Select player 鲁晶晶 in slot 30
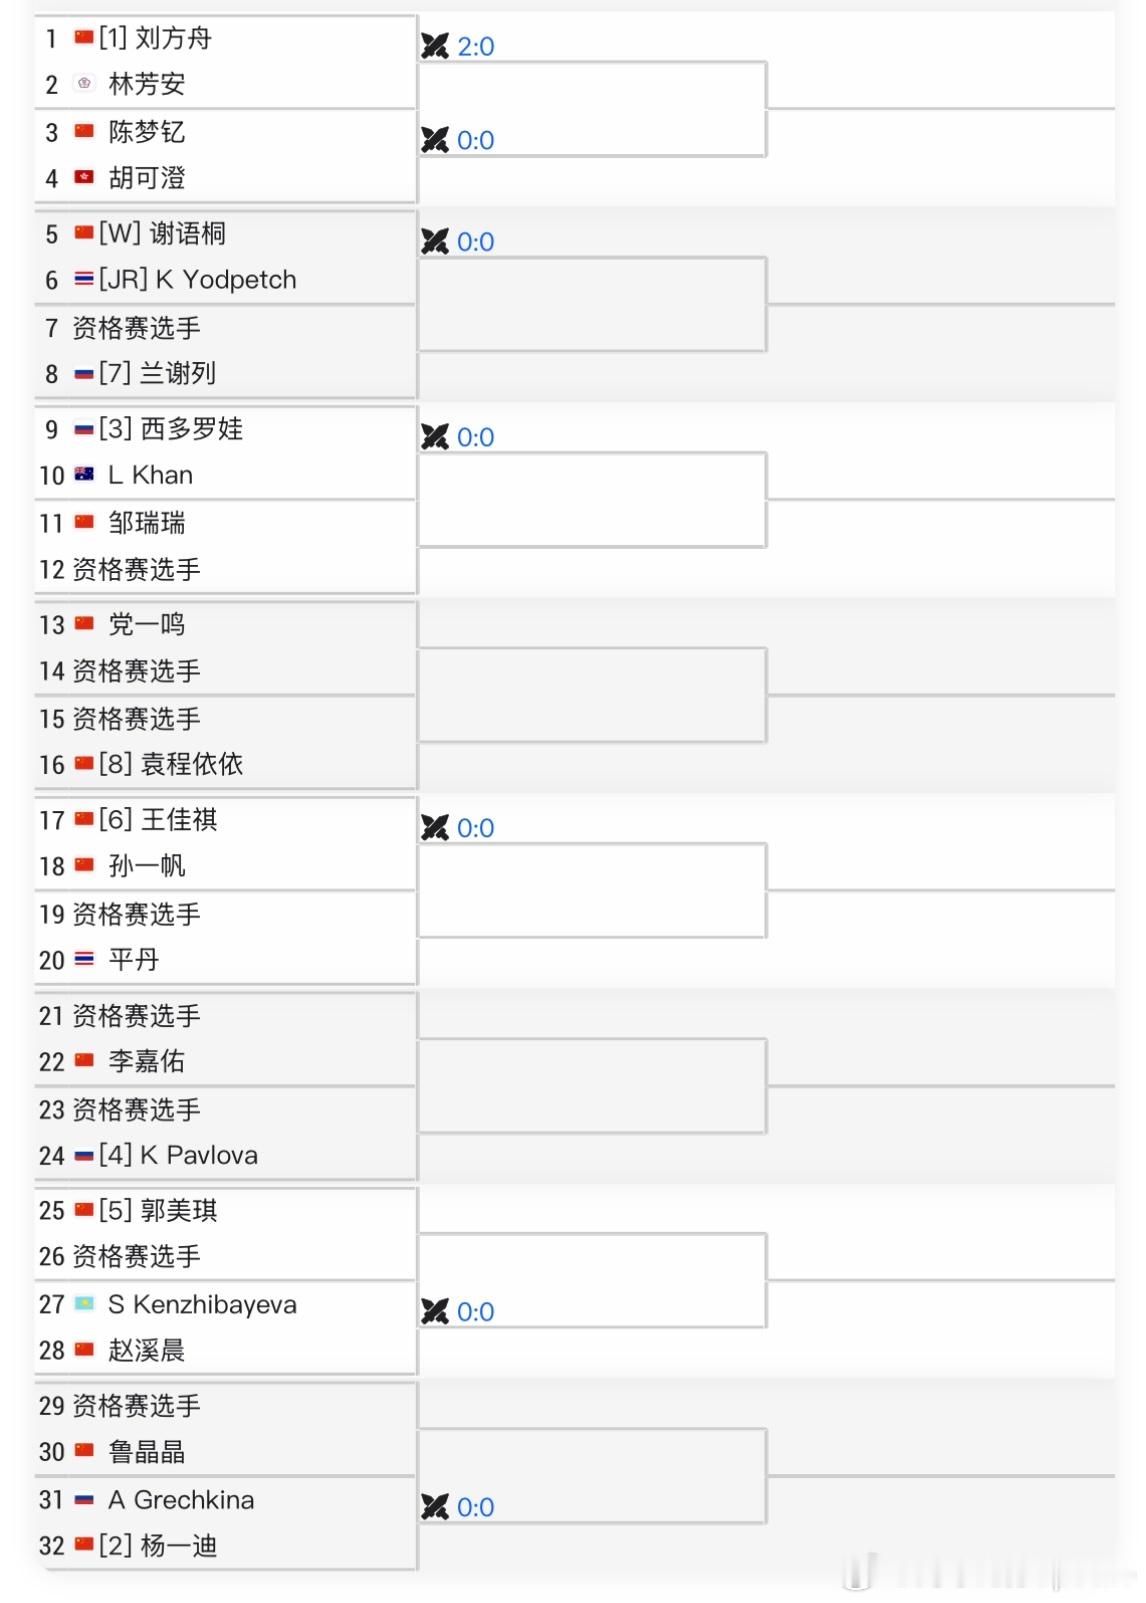The image size is (1146, 1603). click(147, 1452)
